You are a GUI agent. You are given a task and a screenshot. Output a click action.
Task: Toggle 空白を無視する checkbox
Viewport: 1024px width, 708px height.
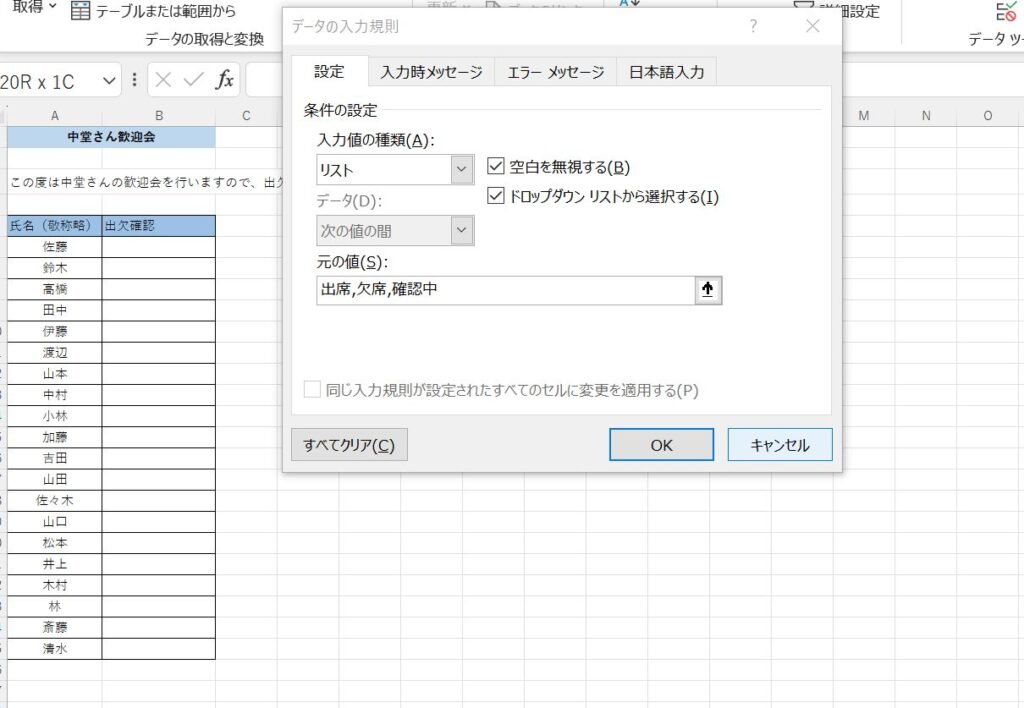(496, 167)
